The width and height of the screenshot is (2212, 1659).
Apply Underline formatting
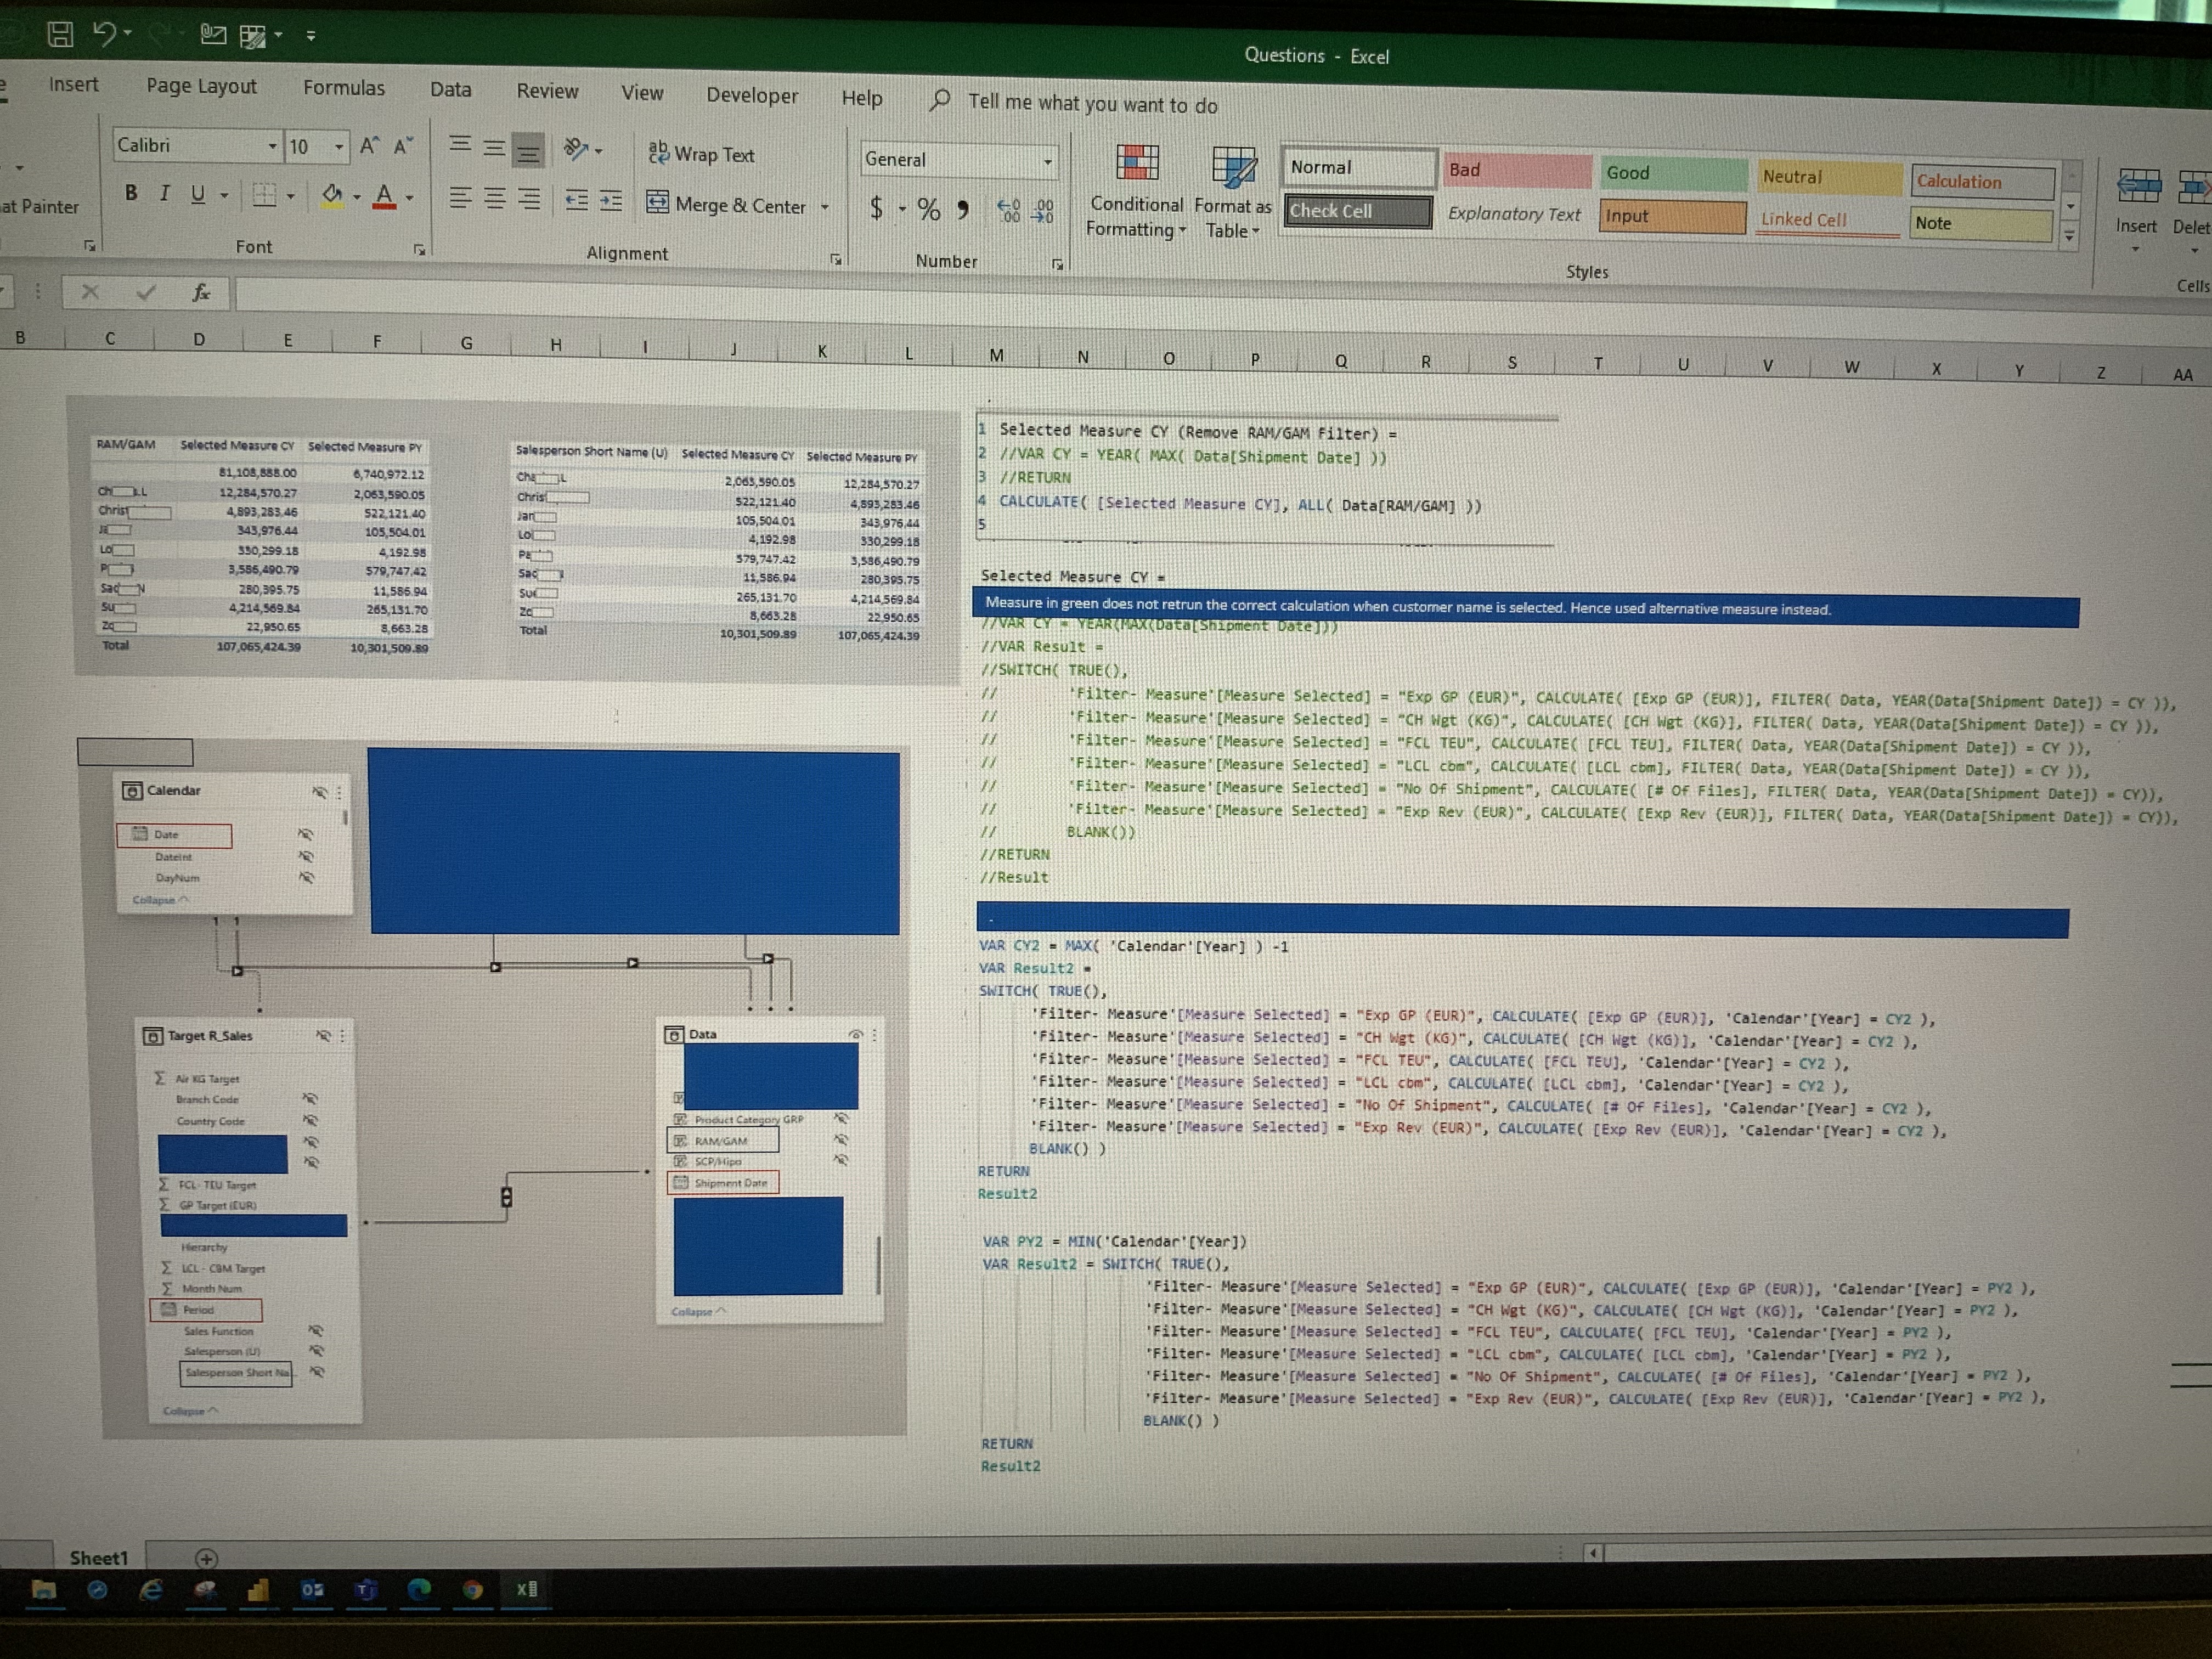pos(198,194)
